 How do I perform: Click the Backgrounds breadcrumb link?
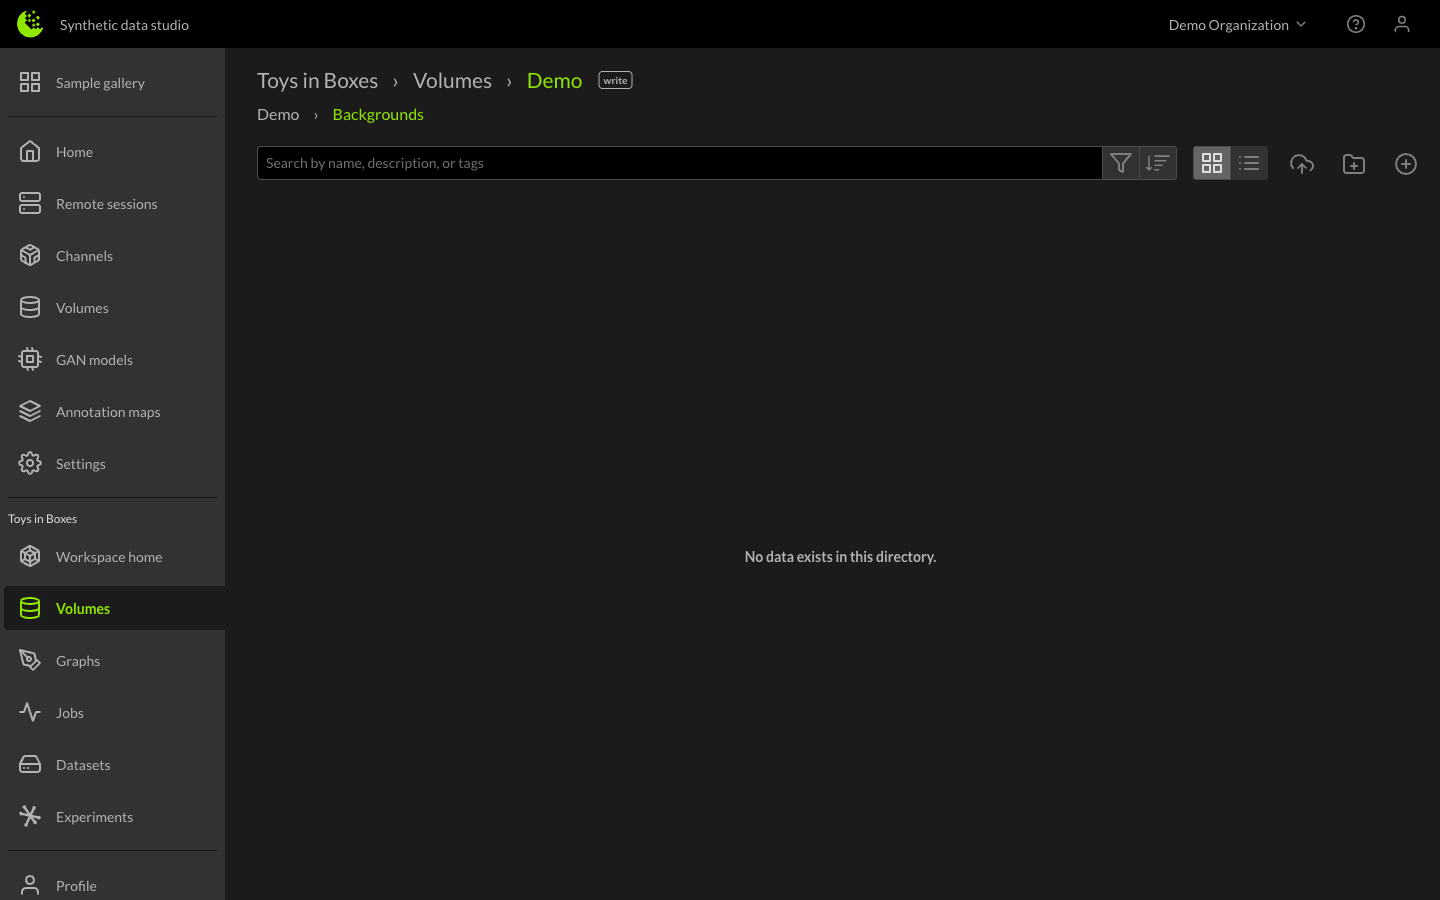click(x=378, y=114)
